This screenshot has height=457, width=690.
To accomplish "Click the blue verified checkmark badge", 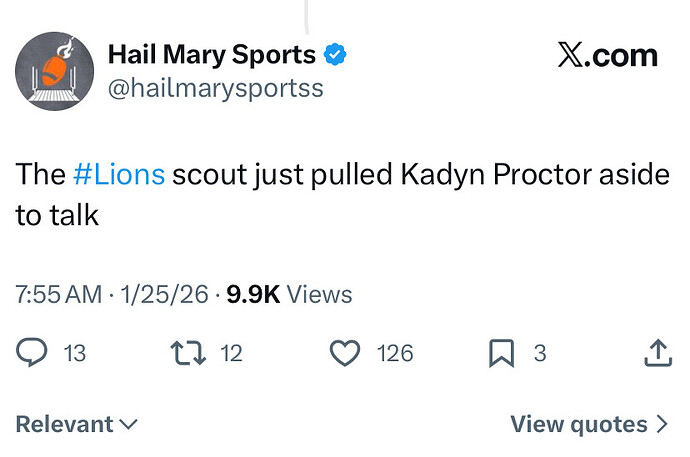I will 335,55.
